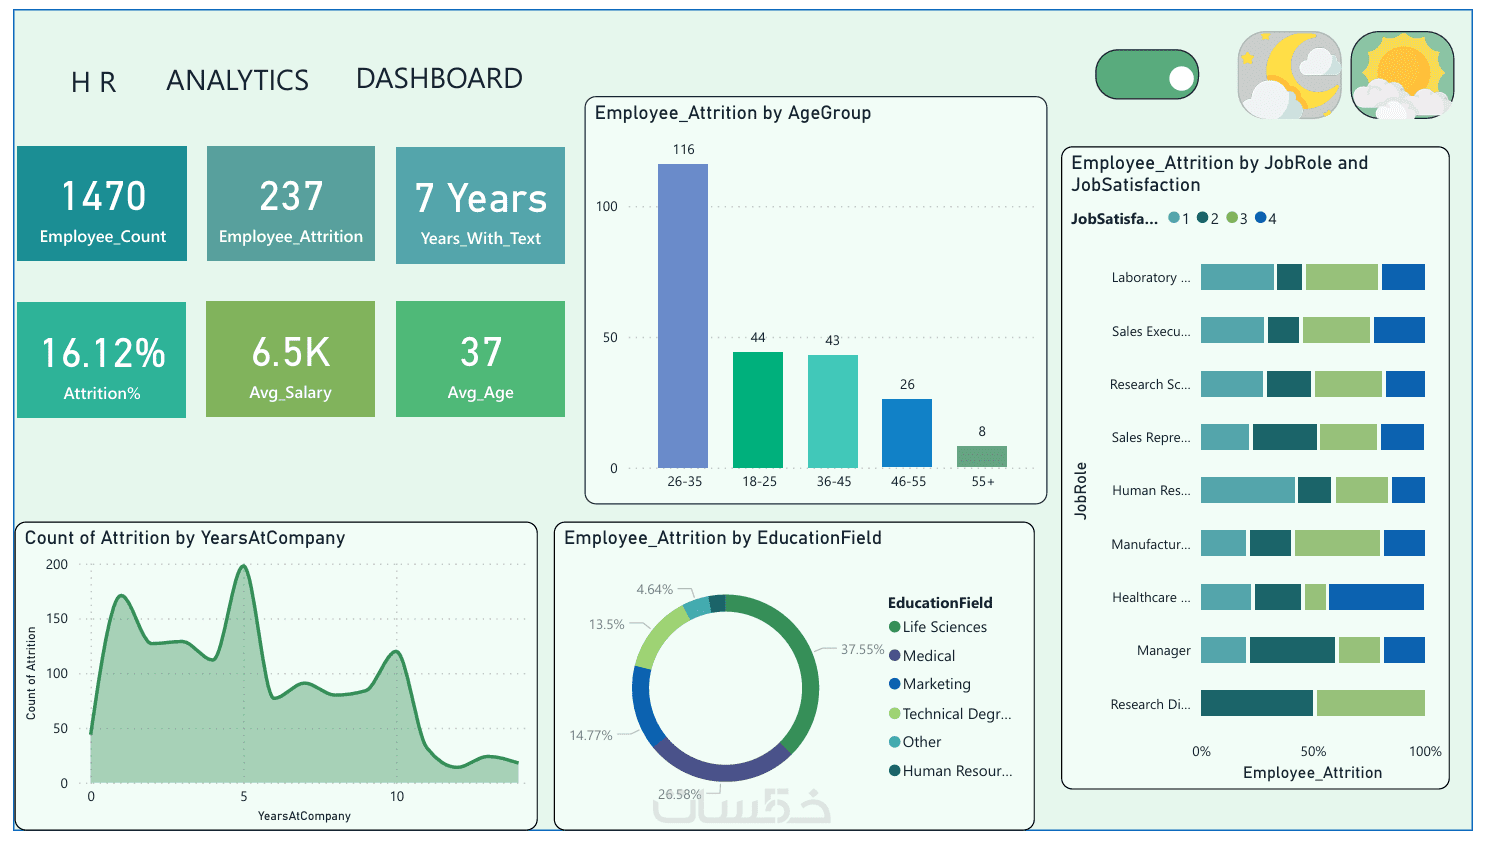Select Marketing in the EducationField legend
The height and width of the screenshot is (841, 1485).
[x=930, y=684]
